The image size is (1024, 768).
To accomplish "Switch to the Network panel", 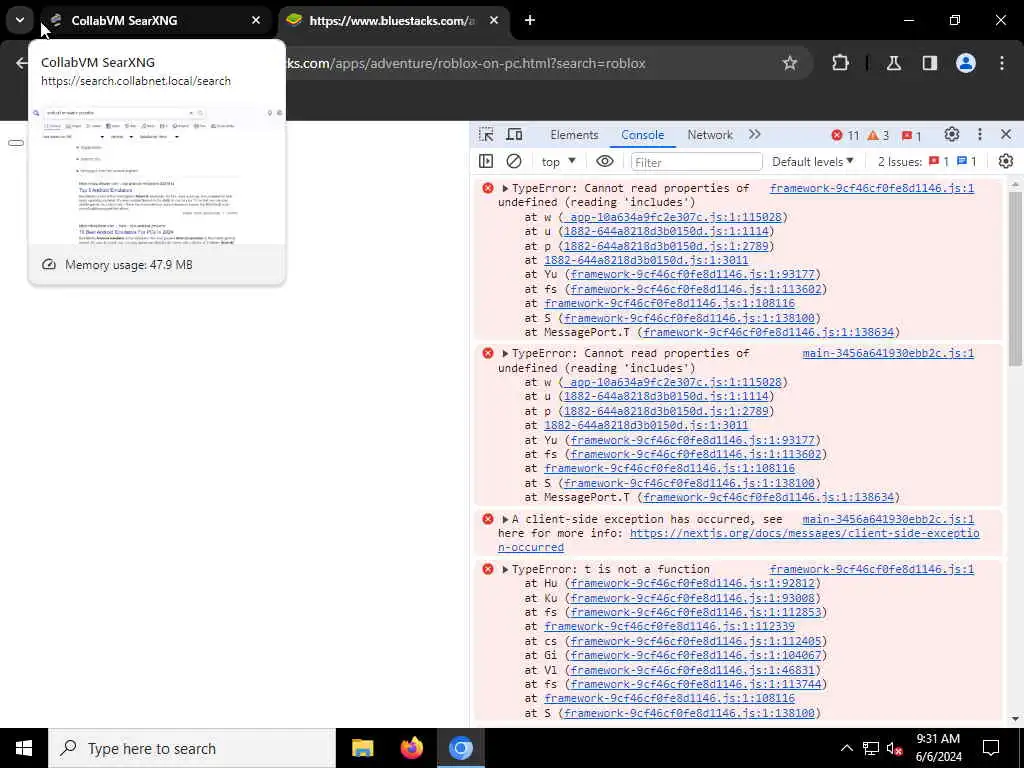I will pos(710,135).
